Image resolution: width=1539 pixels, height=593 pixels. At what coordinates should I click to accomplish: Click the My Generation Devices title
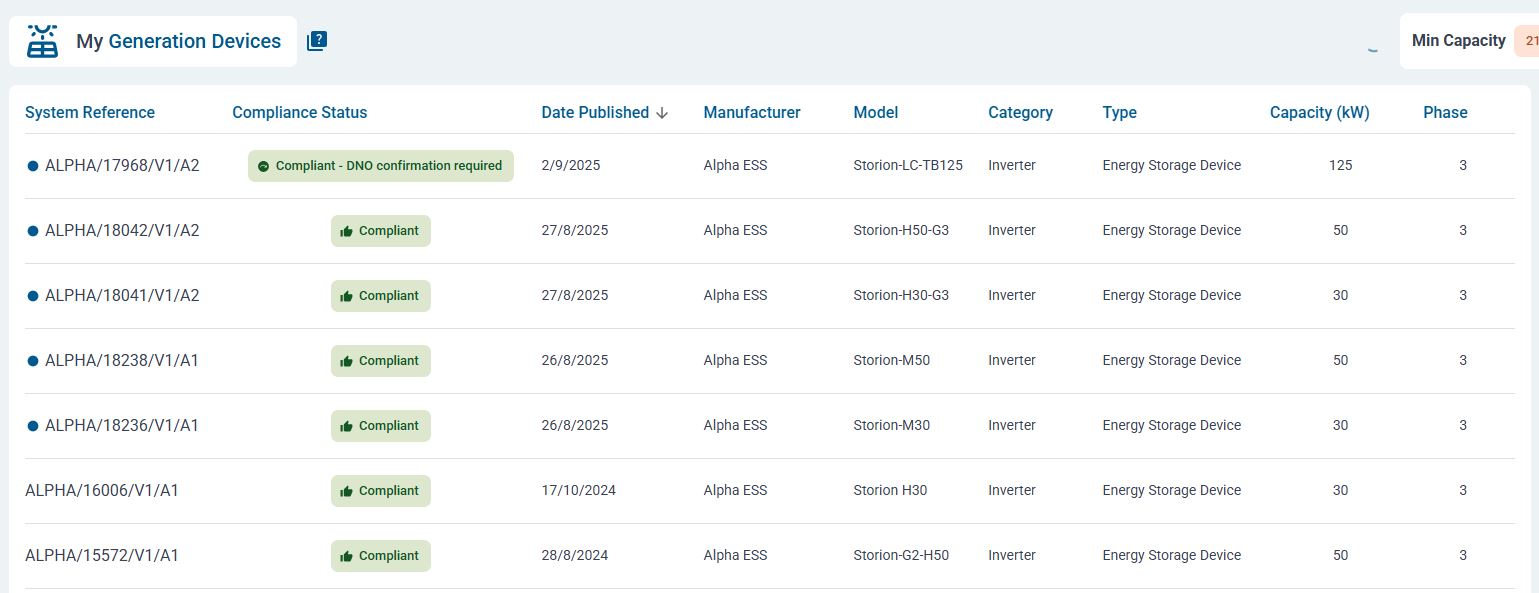[x=179, y=41]
